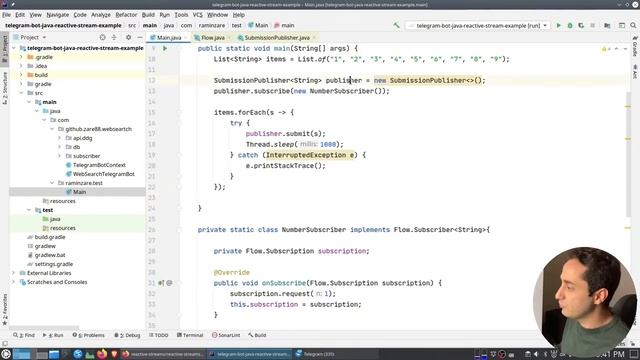Select gradlew.bat file
Viewport: 640px width, 360px height.
pyautogui.click(x=50, y=255)
